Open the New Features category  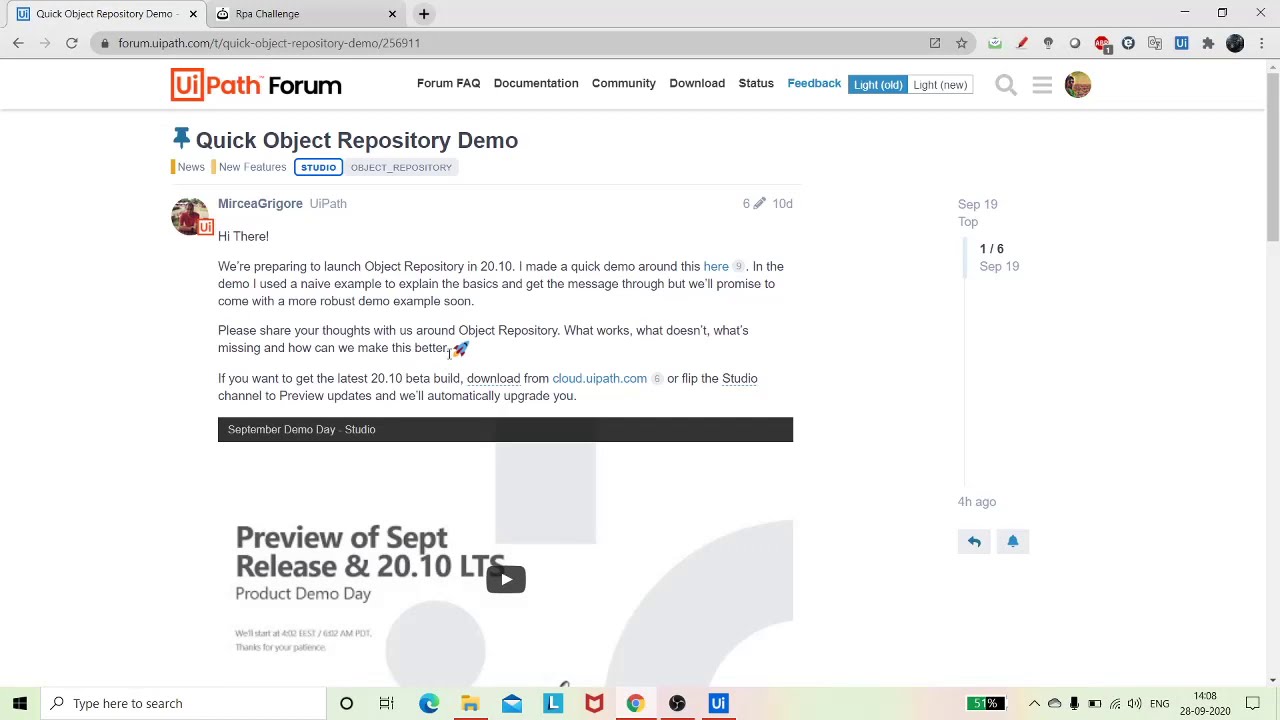249,167
